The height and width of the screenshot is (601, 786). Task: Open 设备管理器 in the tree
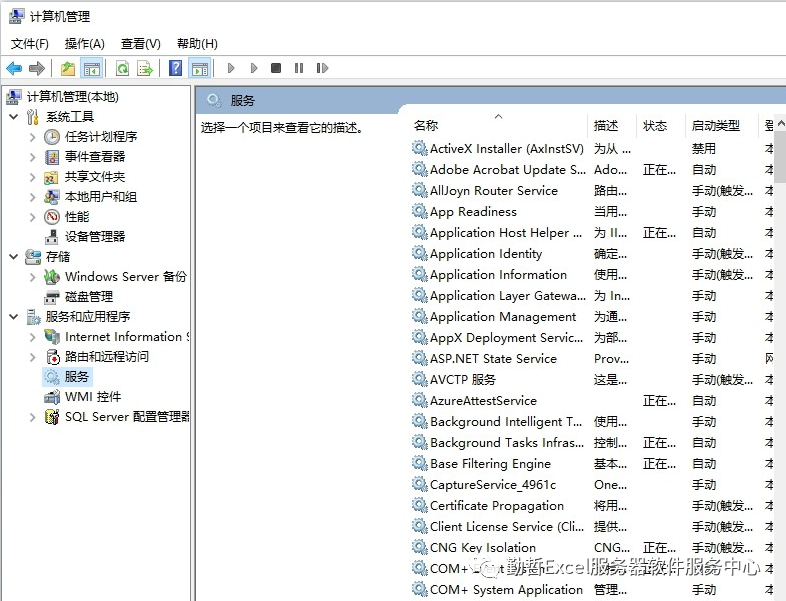point(95,237)
